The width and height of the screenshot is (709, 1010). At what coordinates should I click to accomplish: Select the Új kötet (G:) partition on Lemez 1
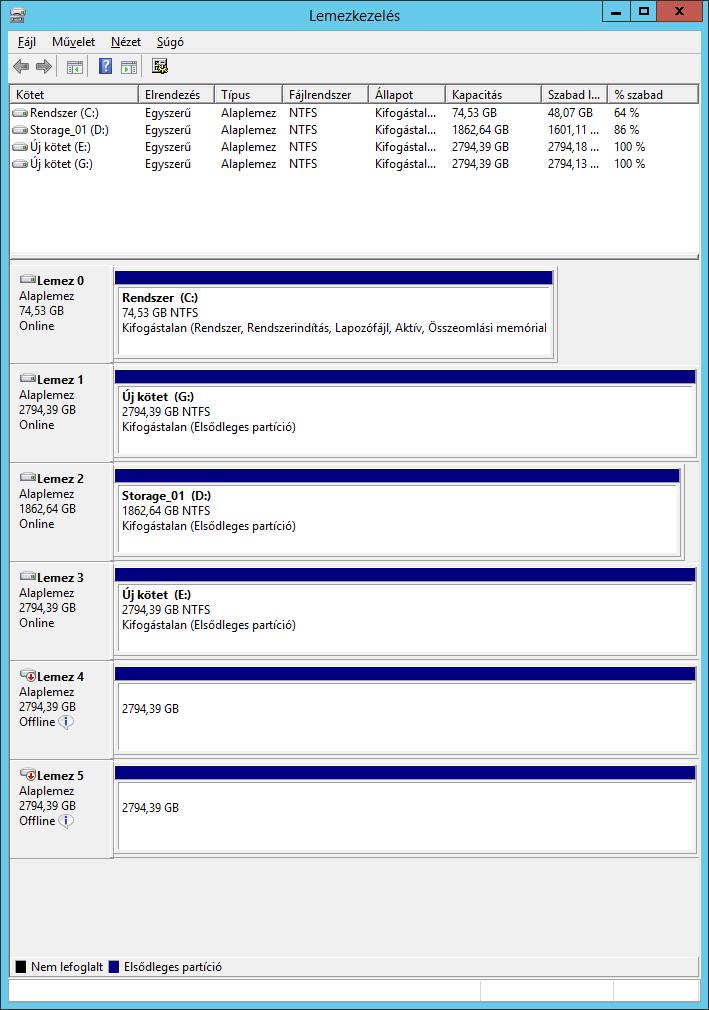coord(406,414)
